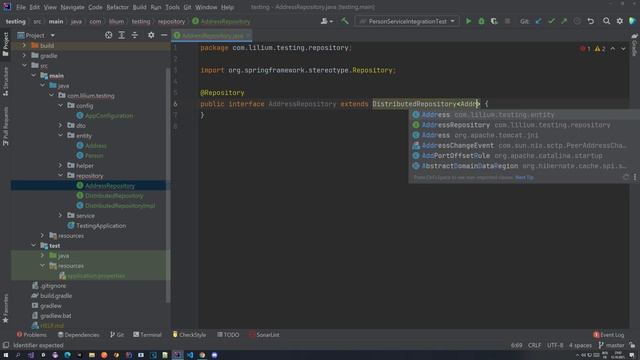Image resolution: width=640 pixels, height=360 pixels.
Task: Open the user account dropdown icon
Action: (327, 21)
